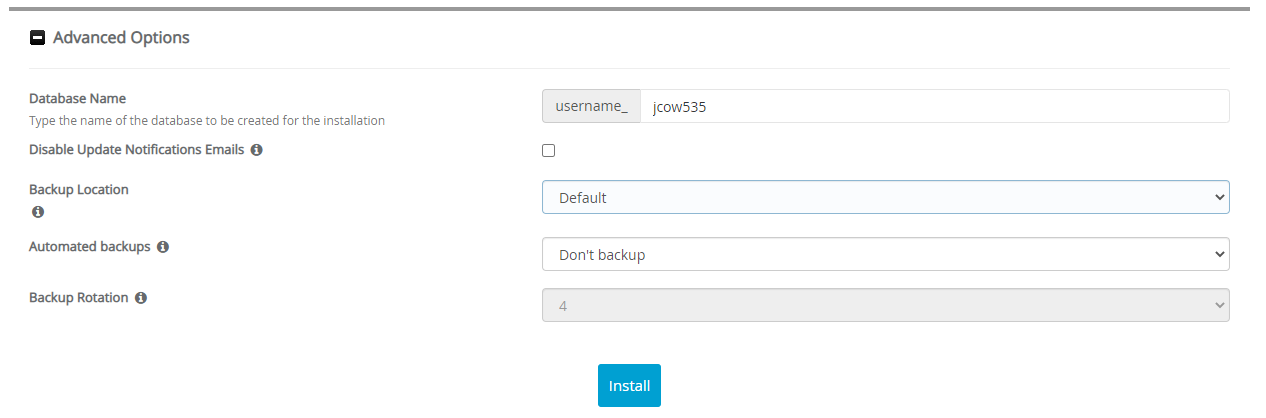The height and width of the screenshot is (418, 1266).
Task: Click the Disable Update Notifications Emails label
Action: pyautogui.click(x=136, y=150)
